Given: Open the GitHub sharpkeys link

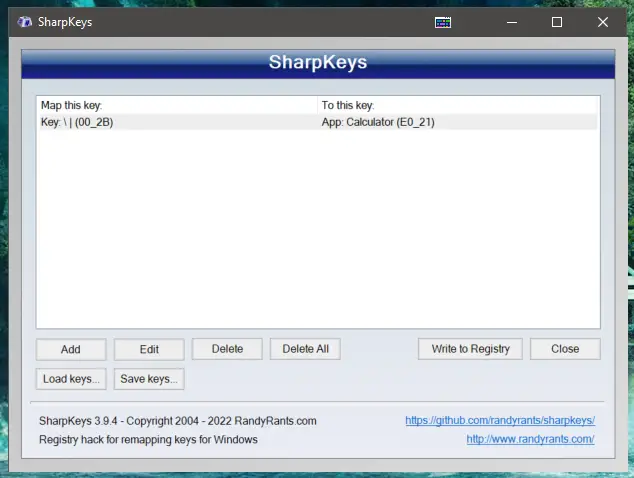Looking at the screenshot, I should pos(500,421).
